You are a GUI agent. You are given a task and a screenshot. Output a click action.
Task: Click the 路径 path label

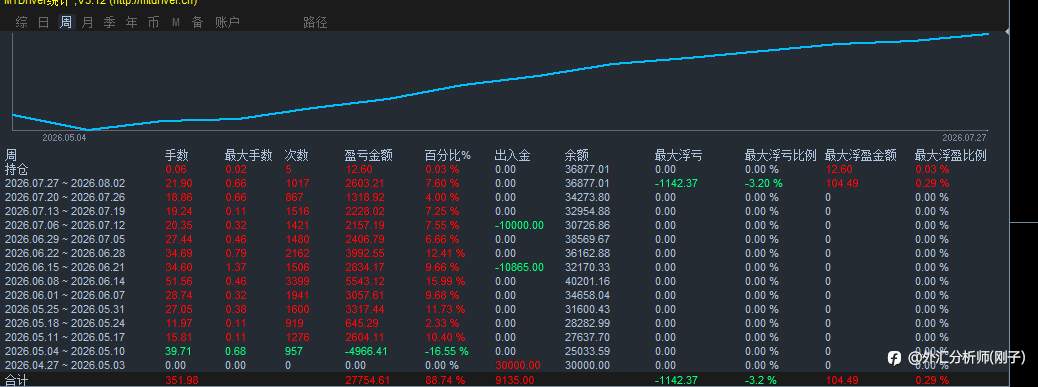pyautogui.click(x=315, y=22)
